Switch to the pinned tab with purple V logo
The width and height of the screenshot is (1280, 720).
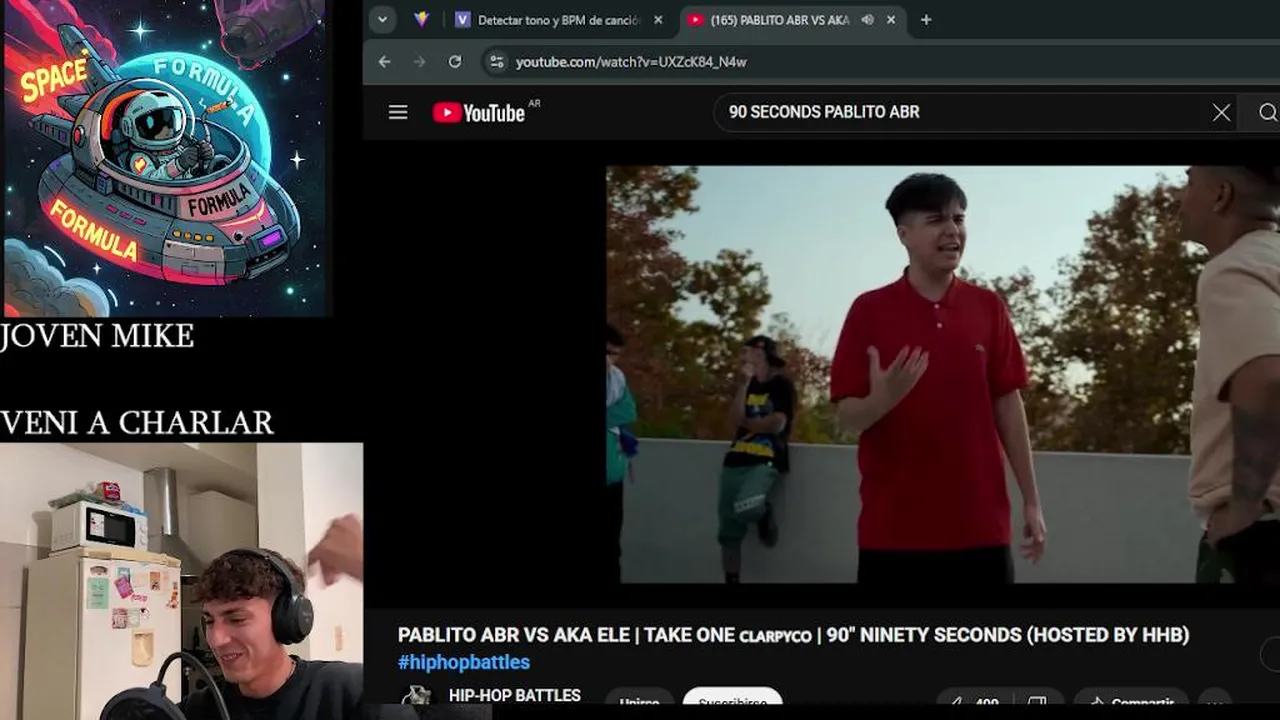click(x=422, y=20)
